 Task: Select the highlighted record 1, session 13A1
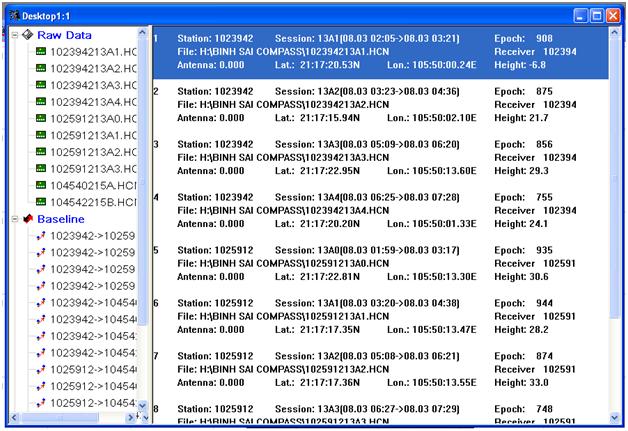pyautogui.click(x=380, y=51)
